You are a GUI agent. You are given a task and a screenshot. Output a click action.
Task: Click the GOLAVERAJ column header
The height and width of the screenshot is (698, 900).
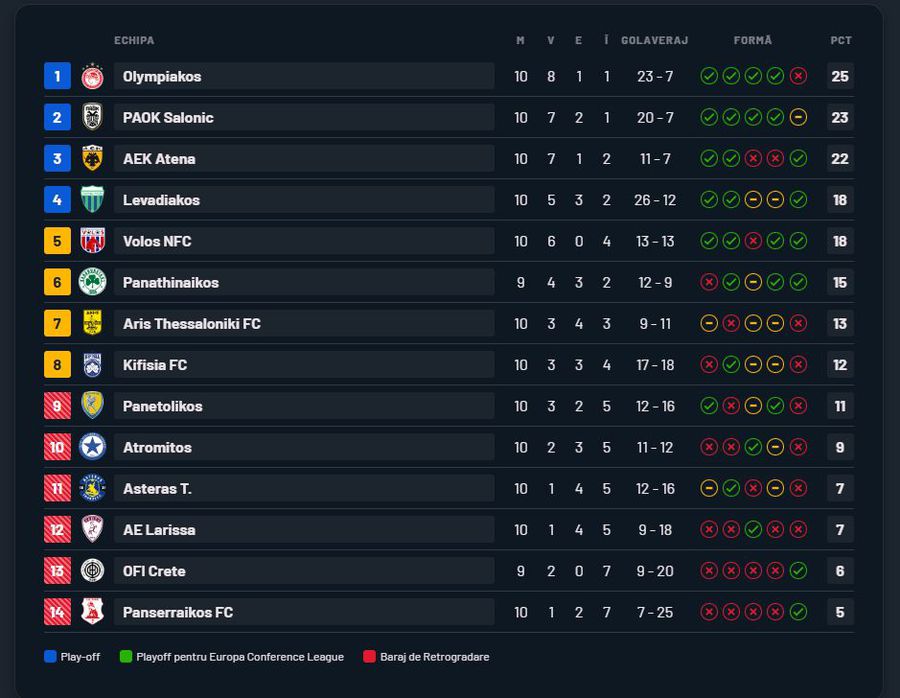pos(654,40)
